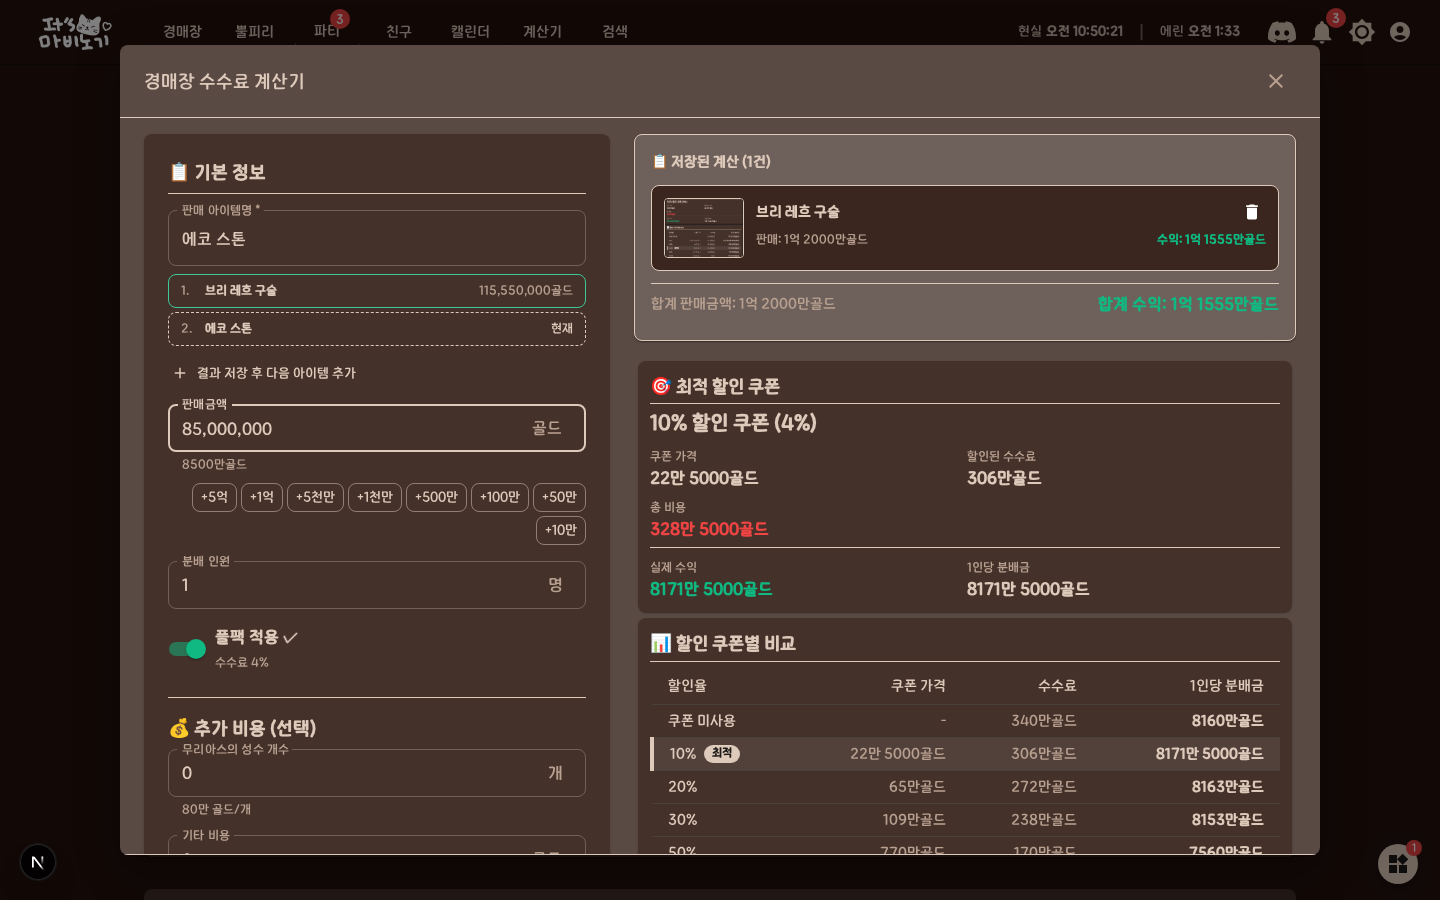Add 1억 with the +1억 button
Viewport: 1440px width, 900px height.
(262, 497)
